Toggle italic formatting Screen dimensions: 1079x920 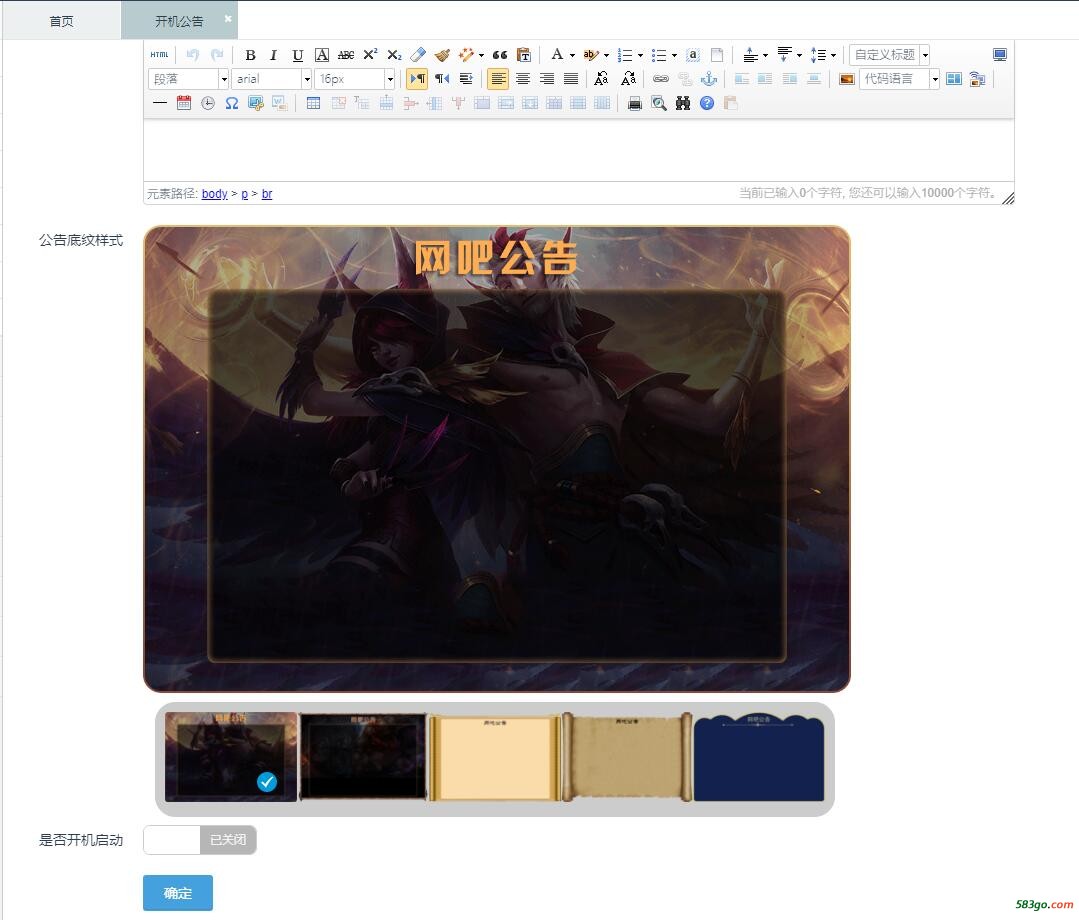tap(273, 55)
